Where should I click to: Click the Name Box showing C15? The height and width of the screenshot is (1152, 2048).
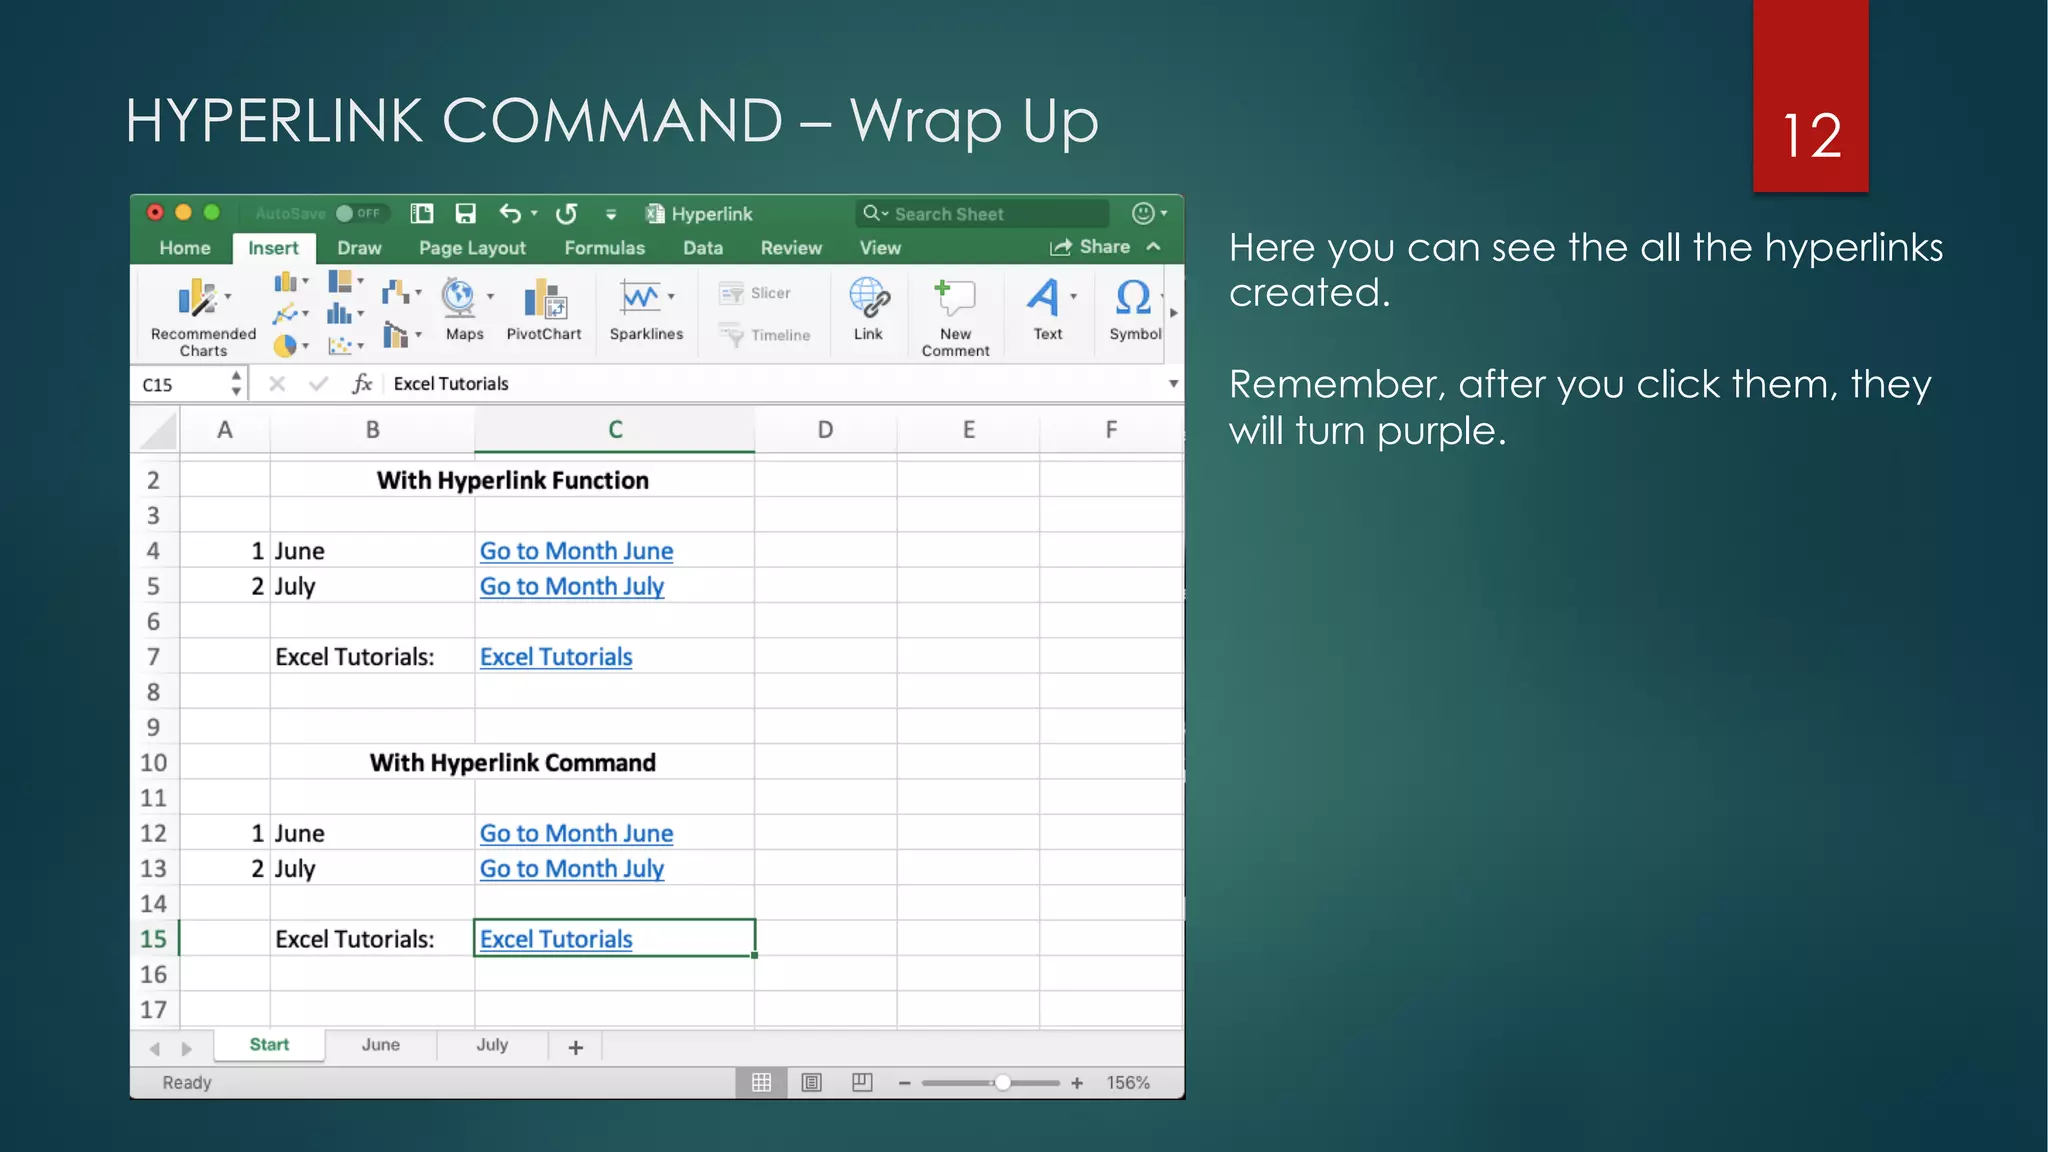coord(180,384)
